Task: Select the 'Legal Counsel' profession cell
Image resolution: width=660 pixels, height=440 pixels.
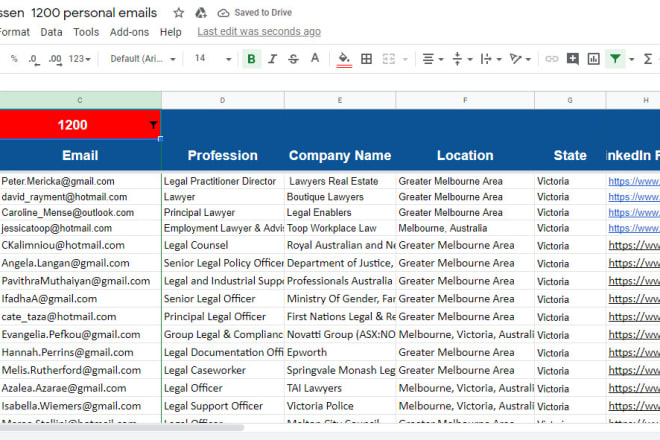Action: click(x=223, y=245)
